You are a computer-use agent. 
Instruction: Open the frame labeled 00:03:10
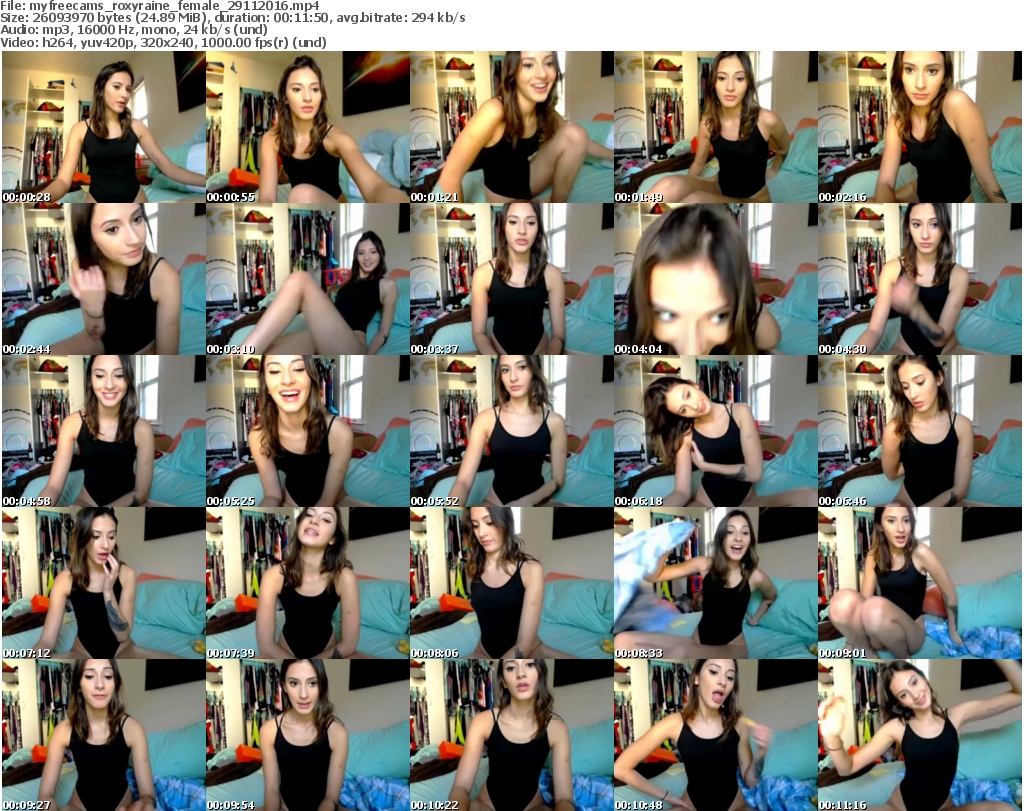(x=307, y=279)
